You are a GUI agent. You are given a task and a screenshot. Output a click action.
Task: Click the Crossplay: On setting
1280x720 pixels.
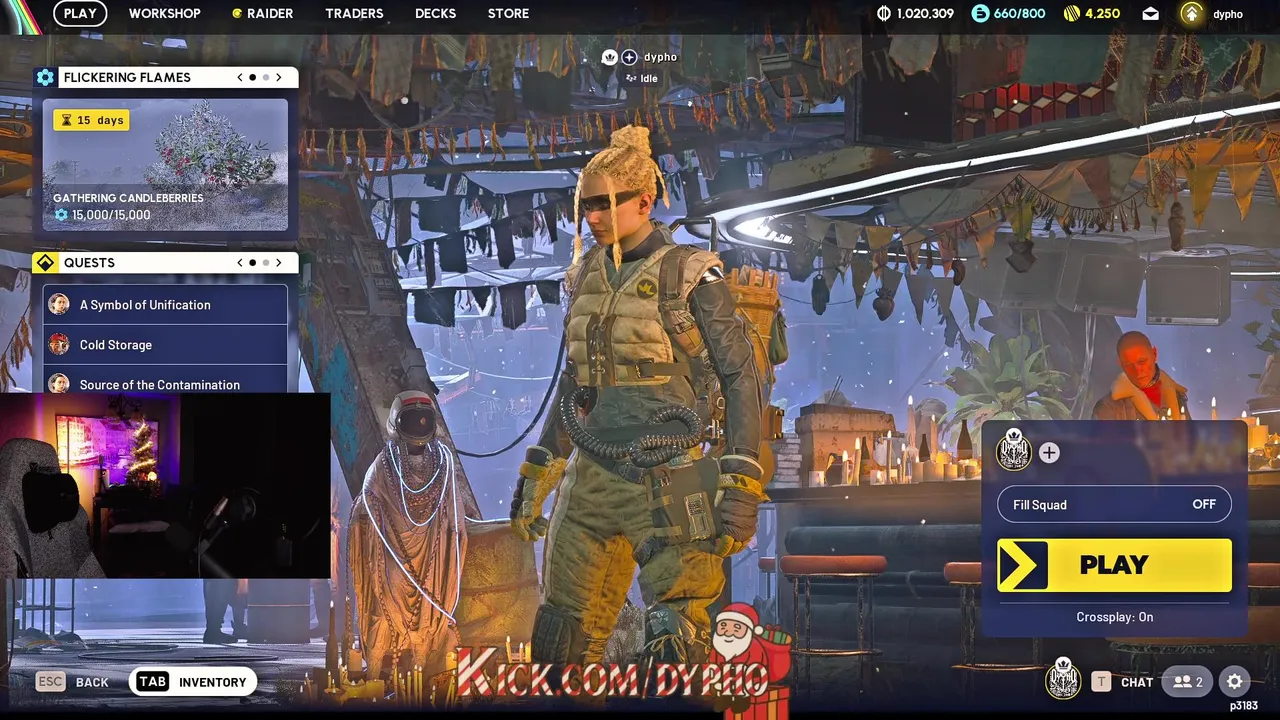(1114, 617)
